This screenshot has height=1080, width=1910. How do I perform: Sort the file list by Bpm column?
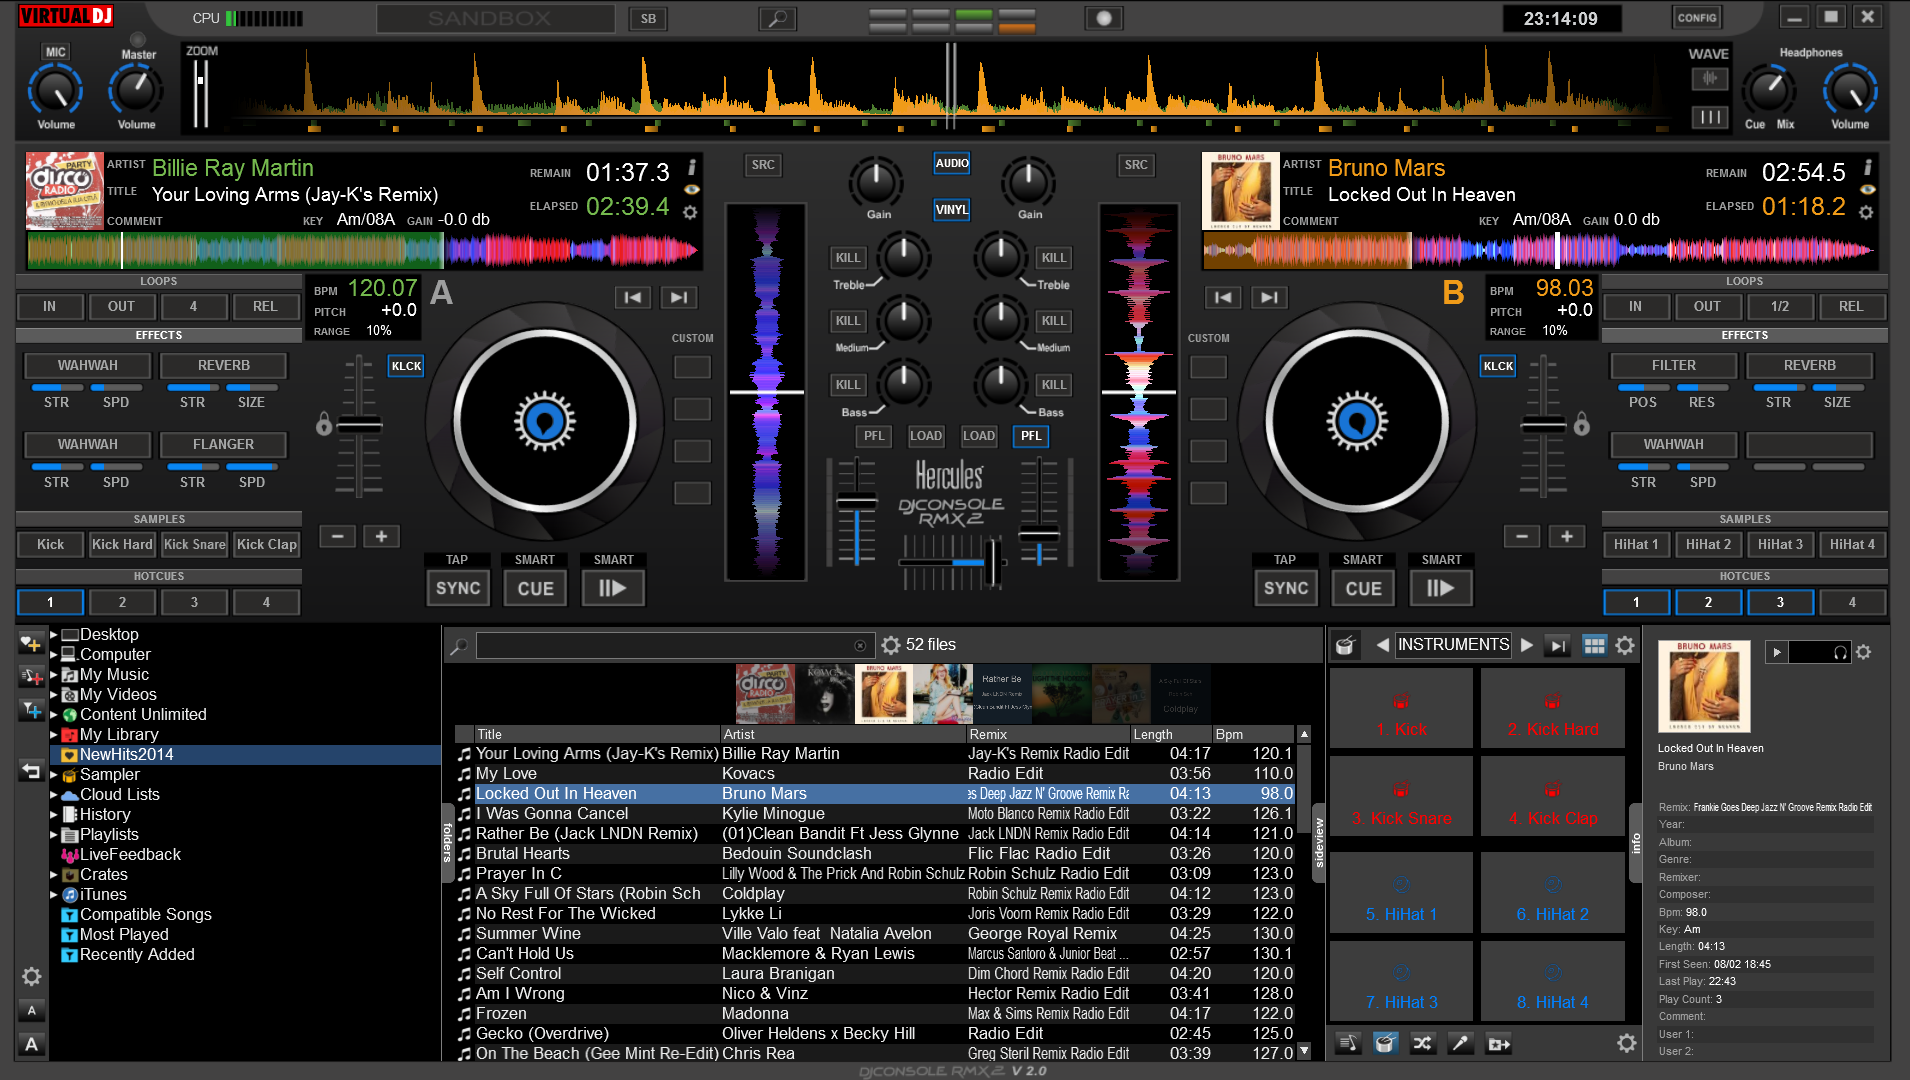[1250, 734]
